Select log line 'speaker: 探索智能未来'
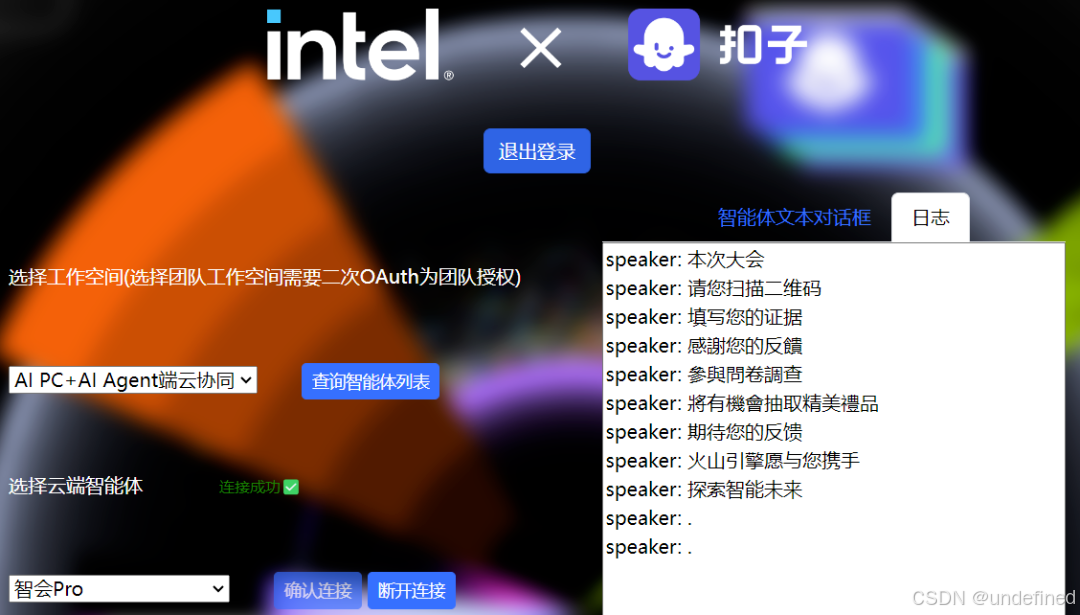The height and width of the screenshot is (615, 1080). pos(704,490)
